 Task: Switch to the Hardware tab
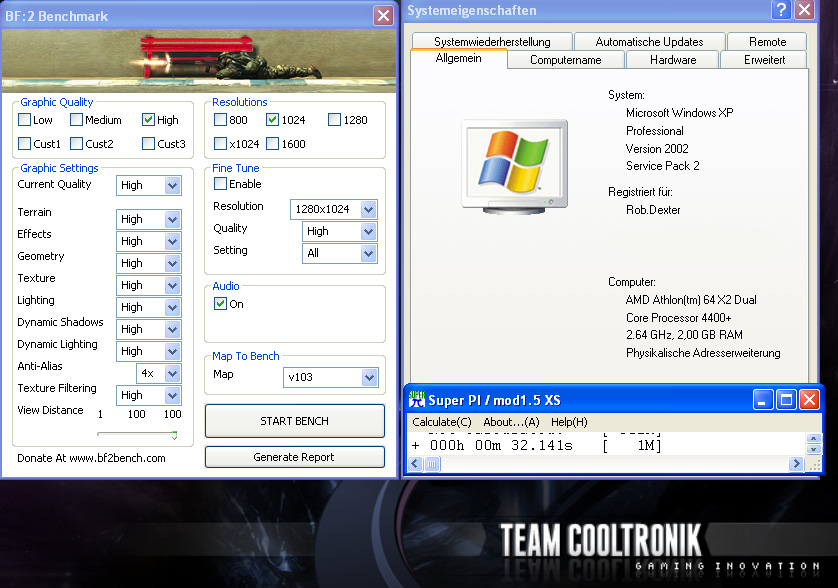[673, 60]
